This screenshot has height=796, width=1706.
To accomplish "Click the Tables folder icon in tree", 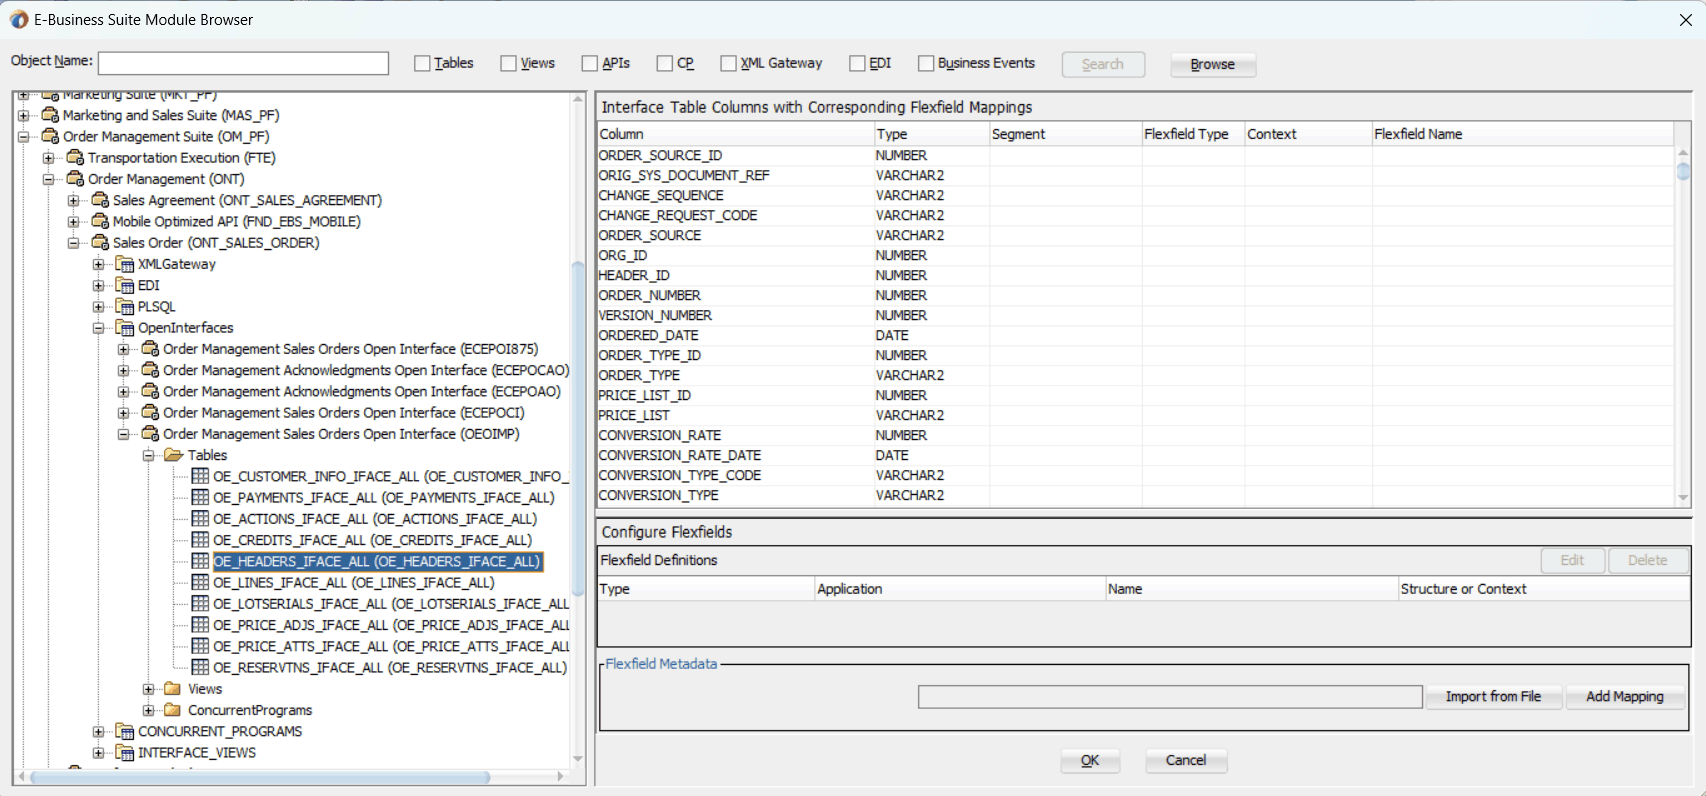I will click(174, 455).
